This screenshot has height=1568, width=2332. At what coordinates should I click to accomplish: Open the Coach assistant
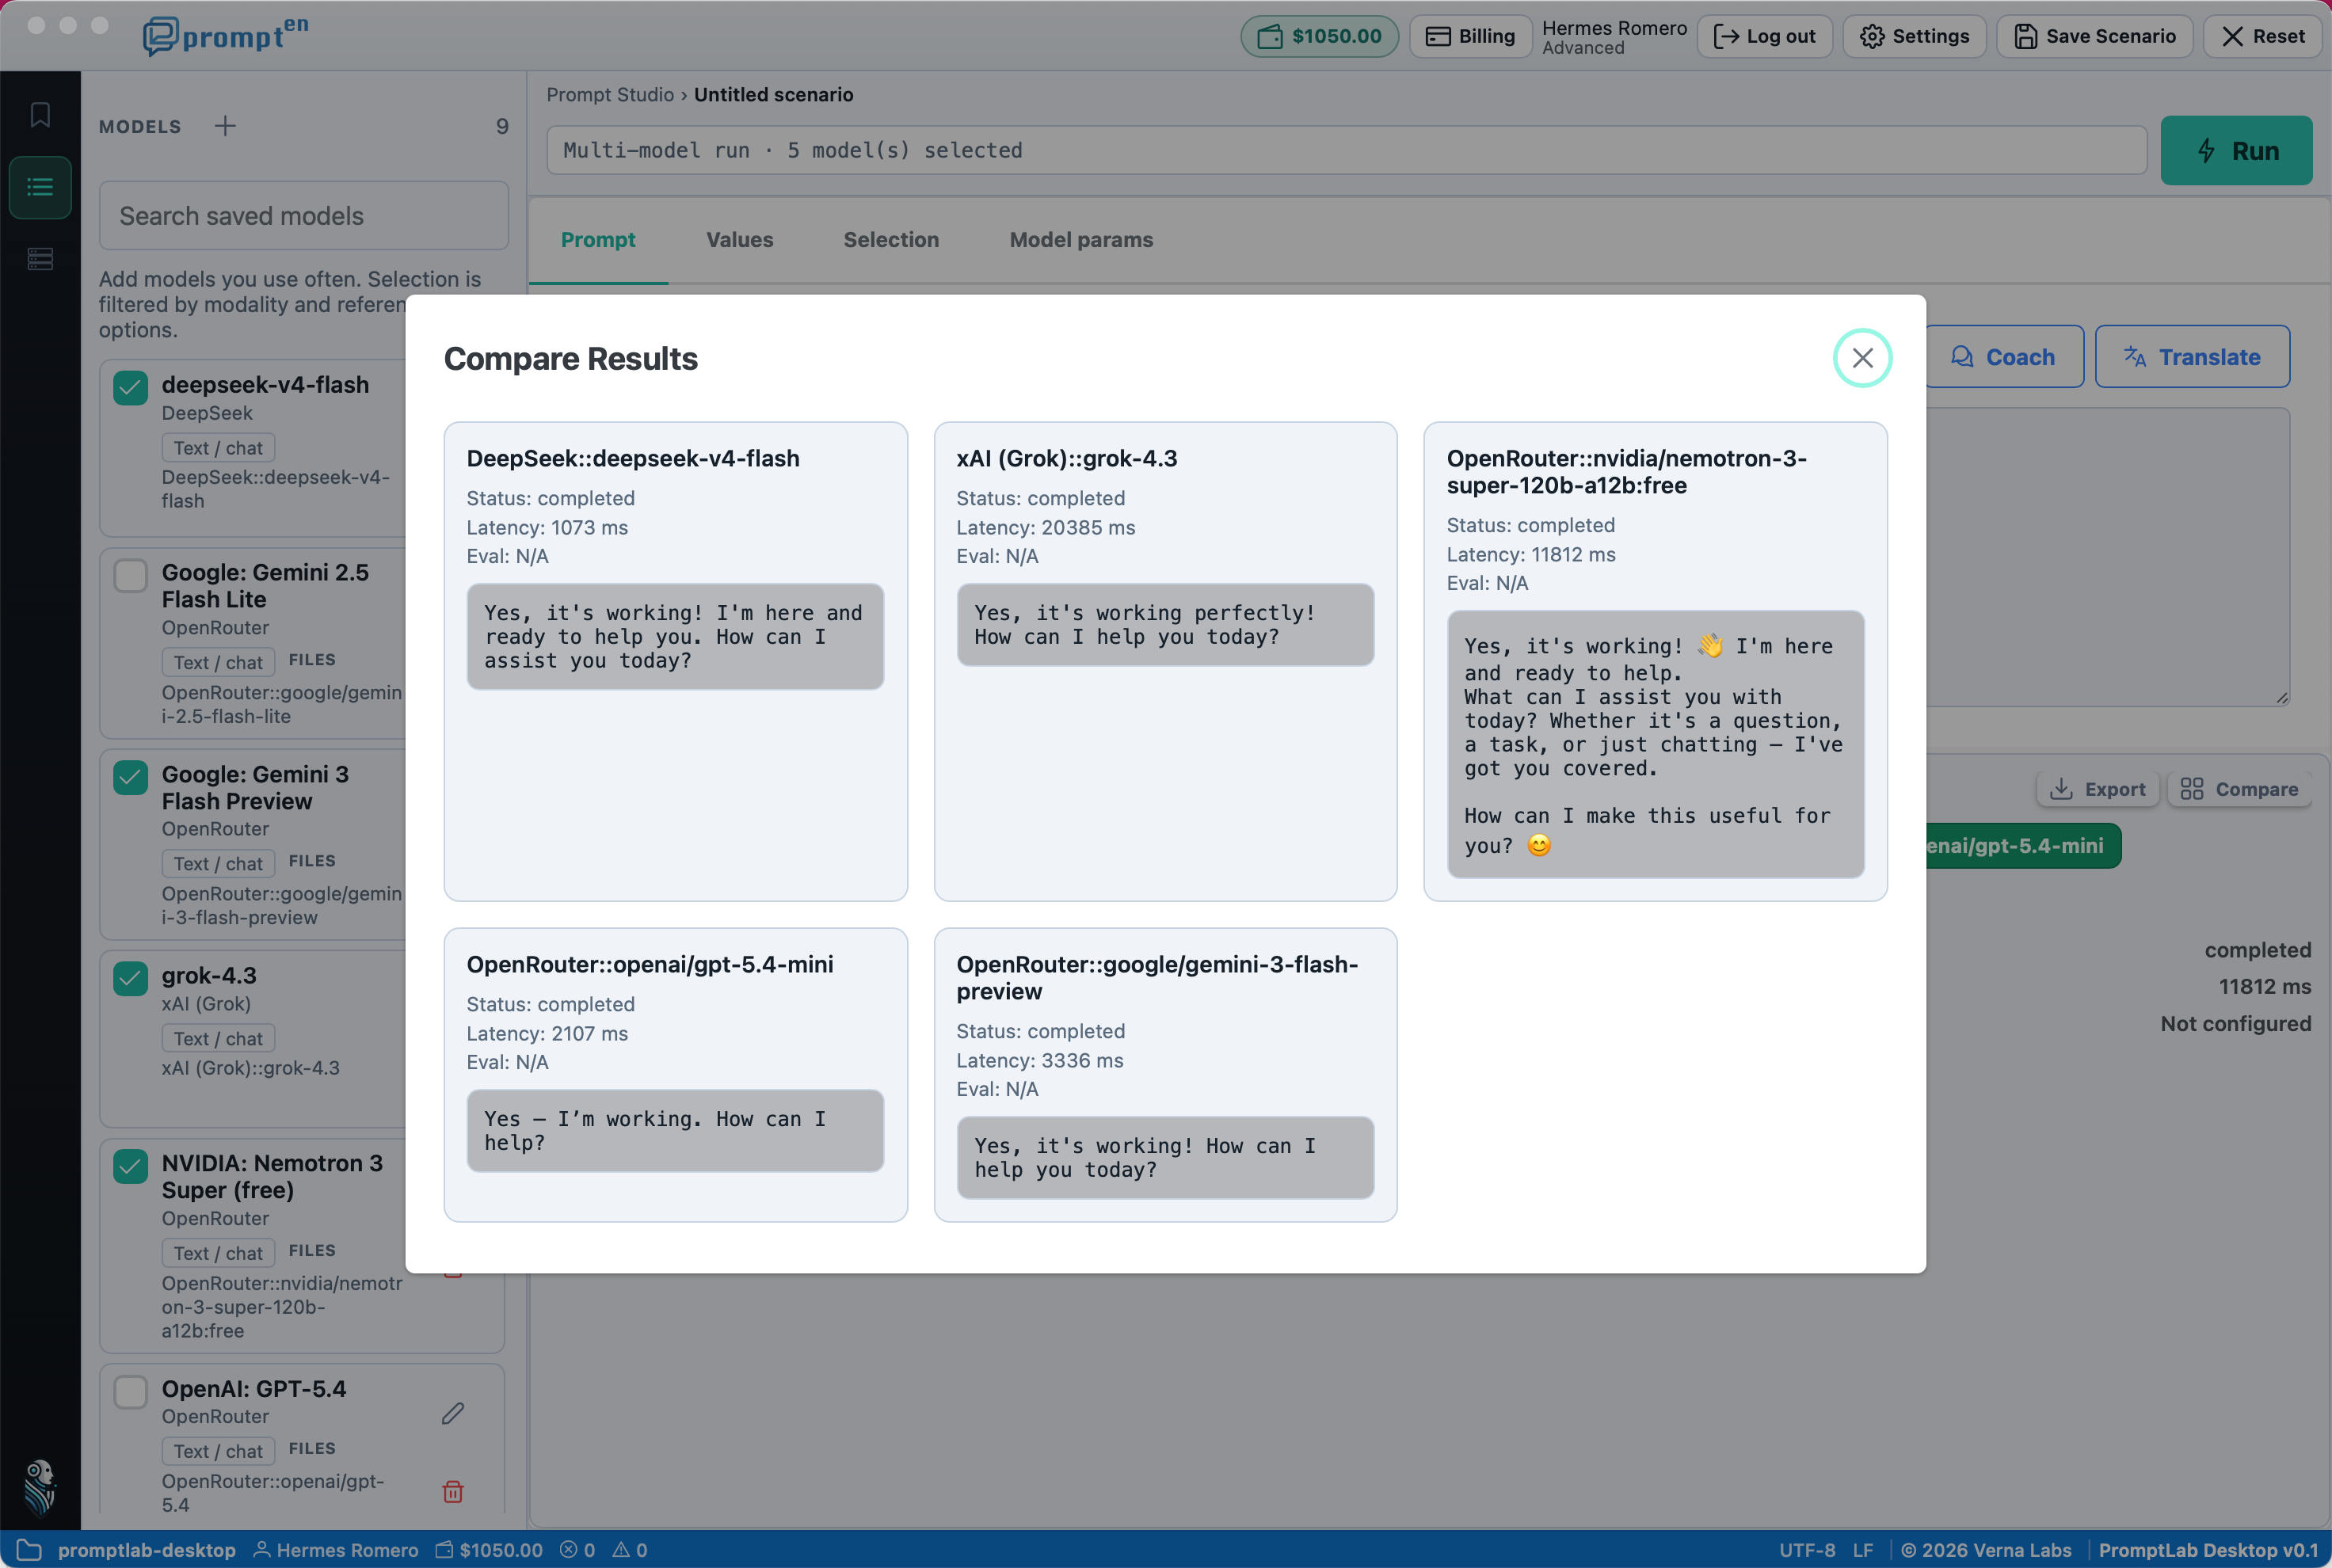tap(2004, 357)
